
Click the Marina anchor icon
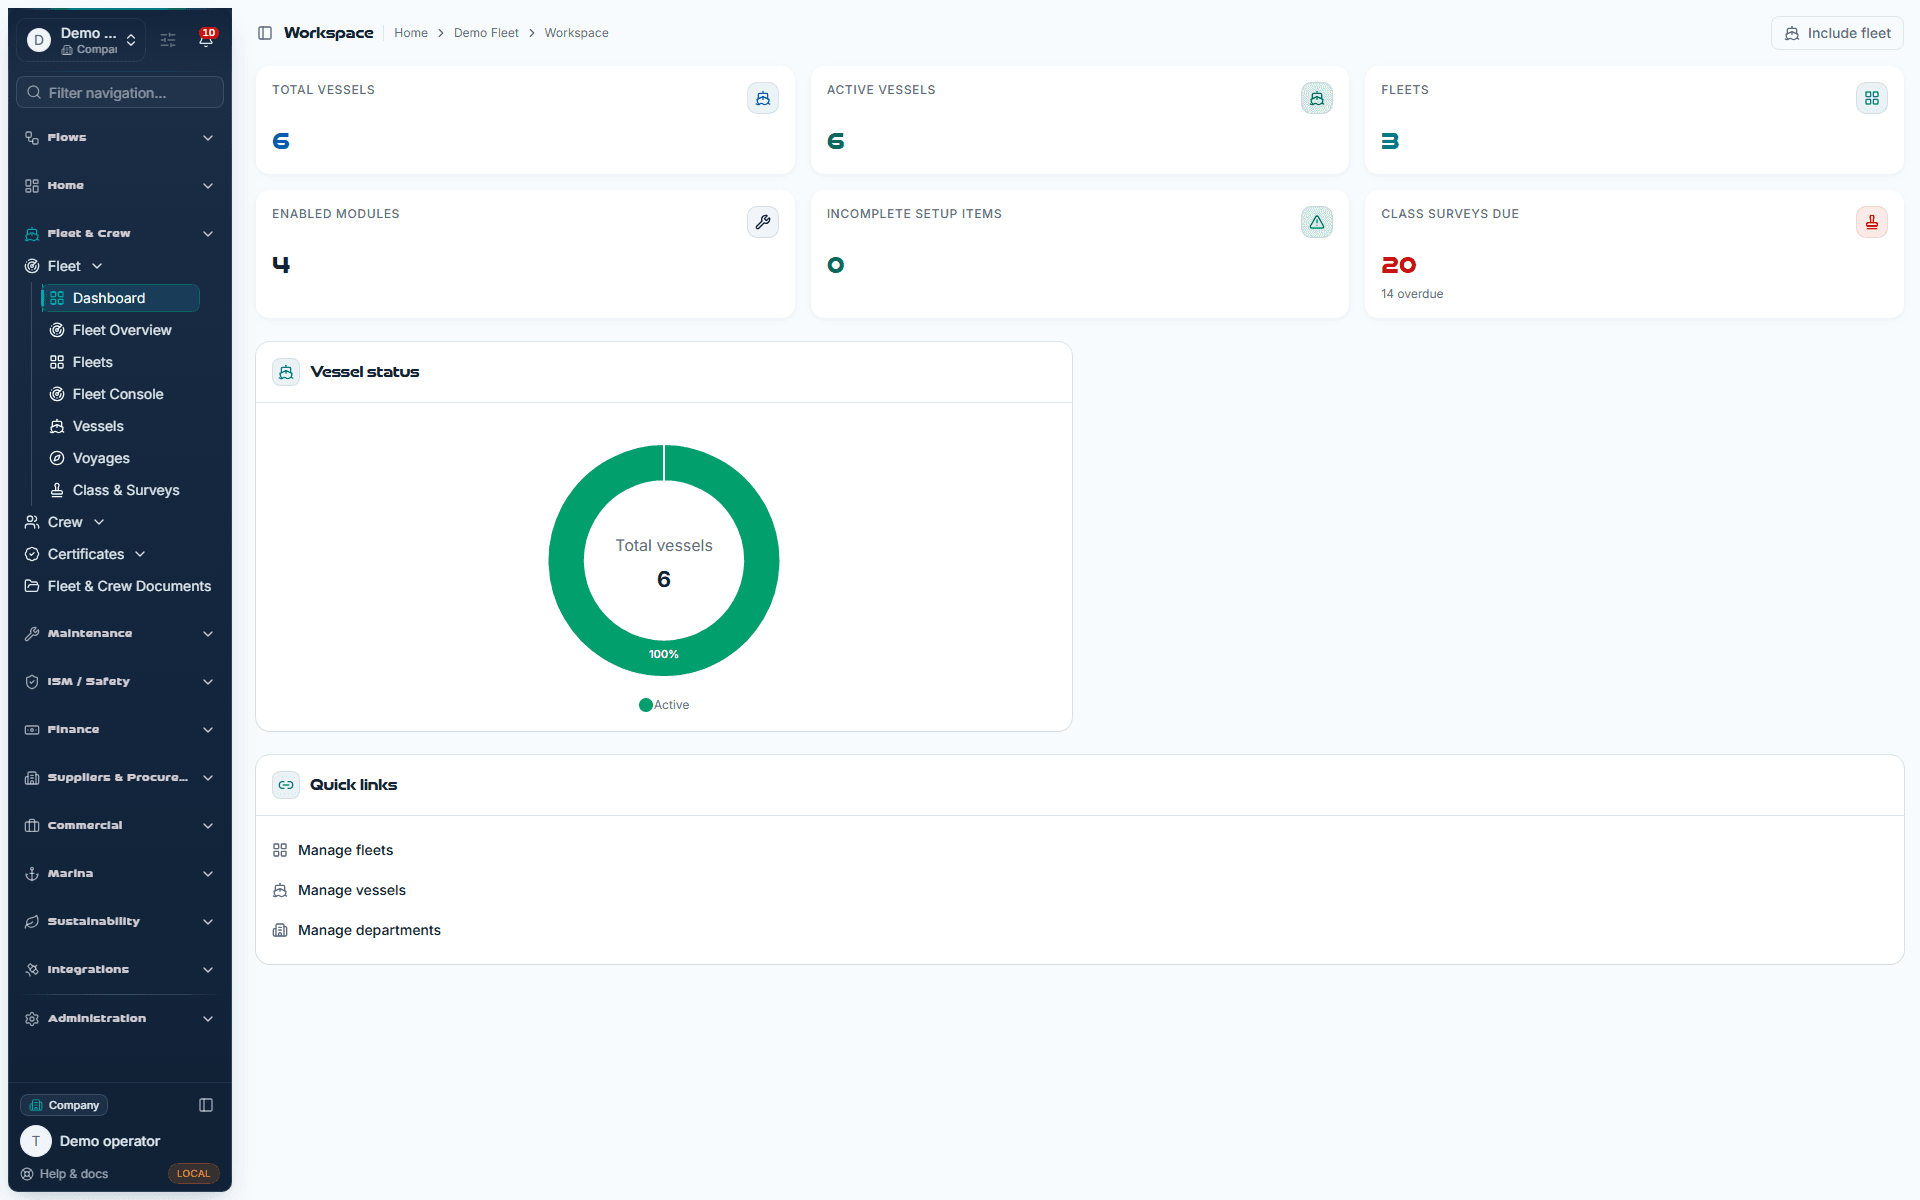(32, 874)
